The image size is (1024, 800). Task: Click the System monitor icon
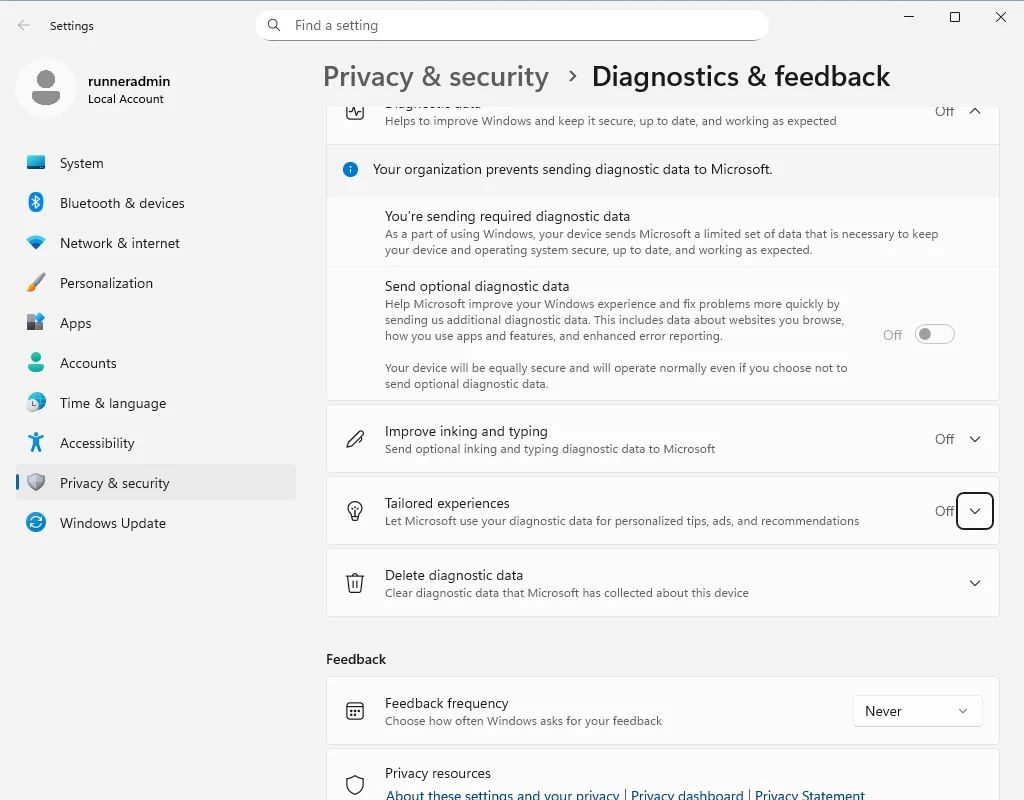pyautogui.click(x=36, y=163)
